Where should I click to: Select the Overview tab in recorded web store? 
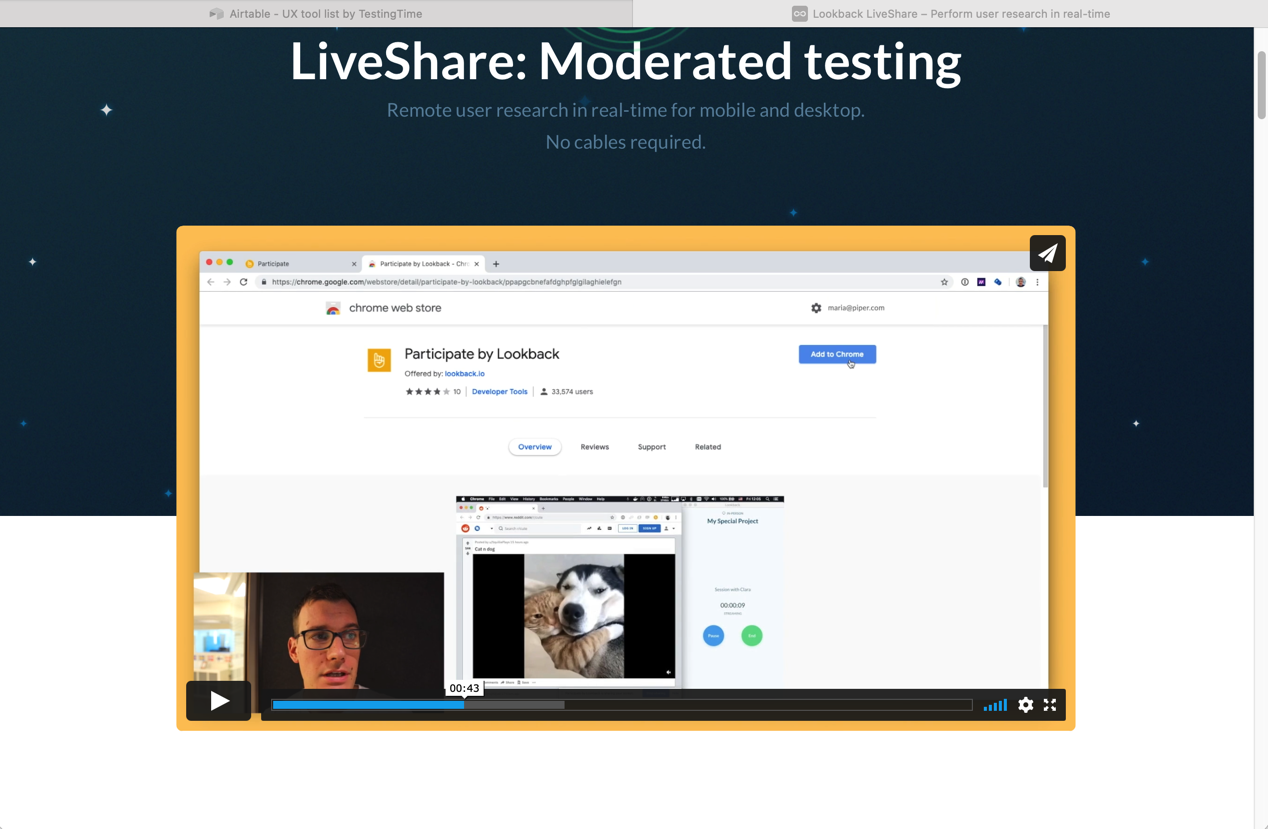pos(535,447)
